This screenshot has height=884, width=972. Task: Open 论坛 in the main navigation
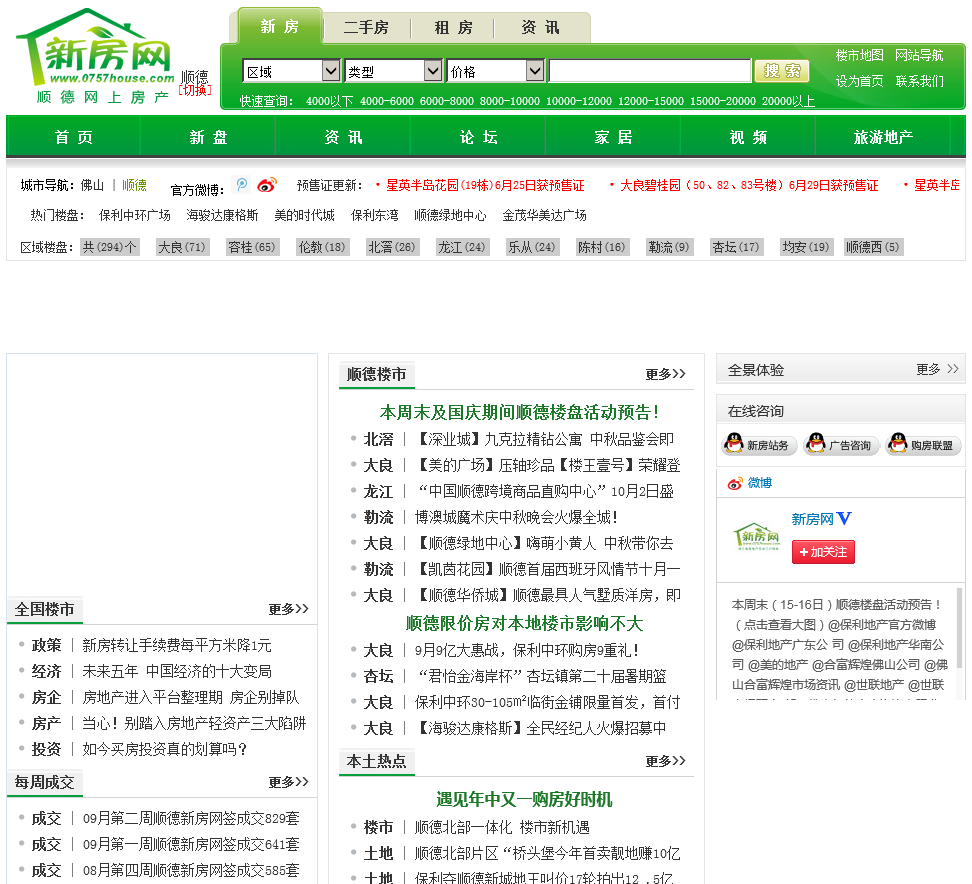[478, 137]
